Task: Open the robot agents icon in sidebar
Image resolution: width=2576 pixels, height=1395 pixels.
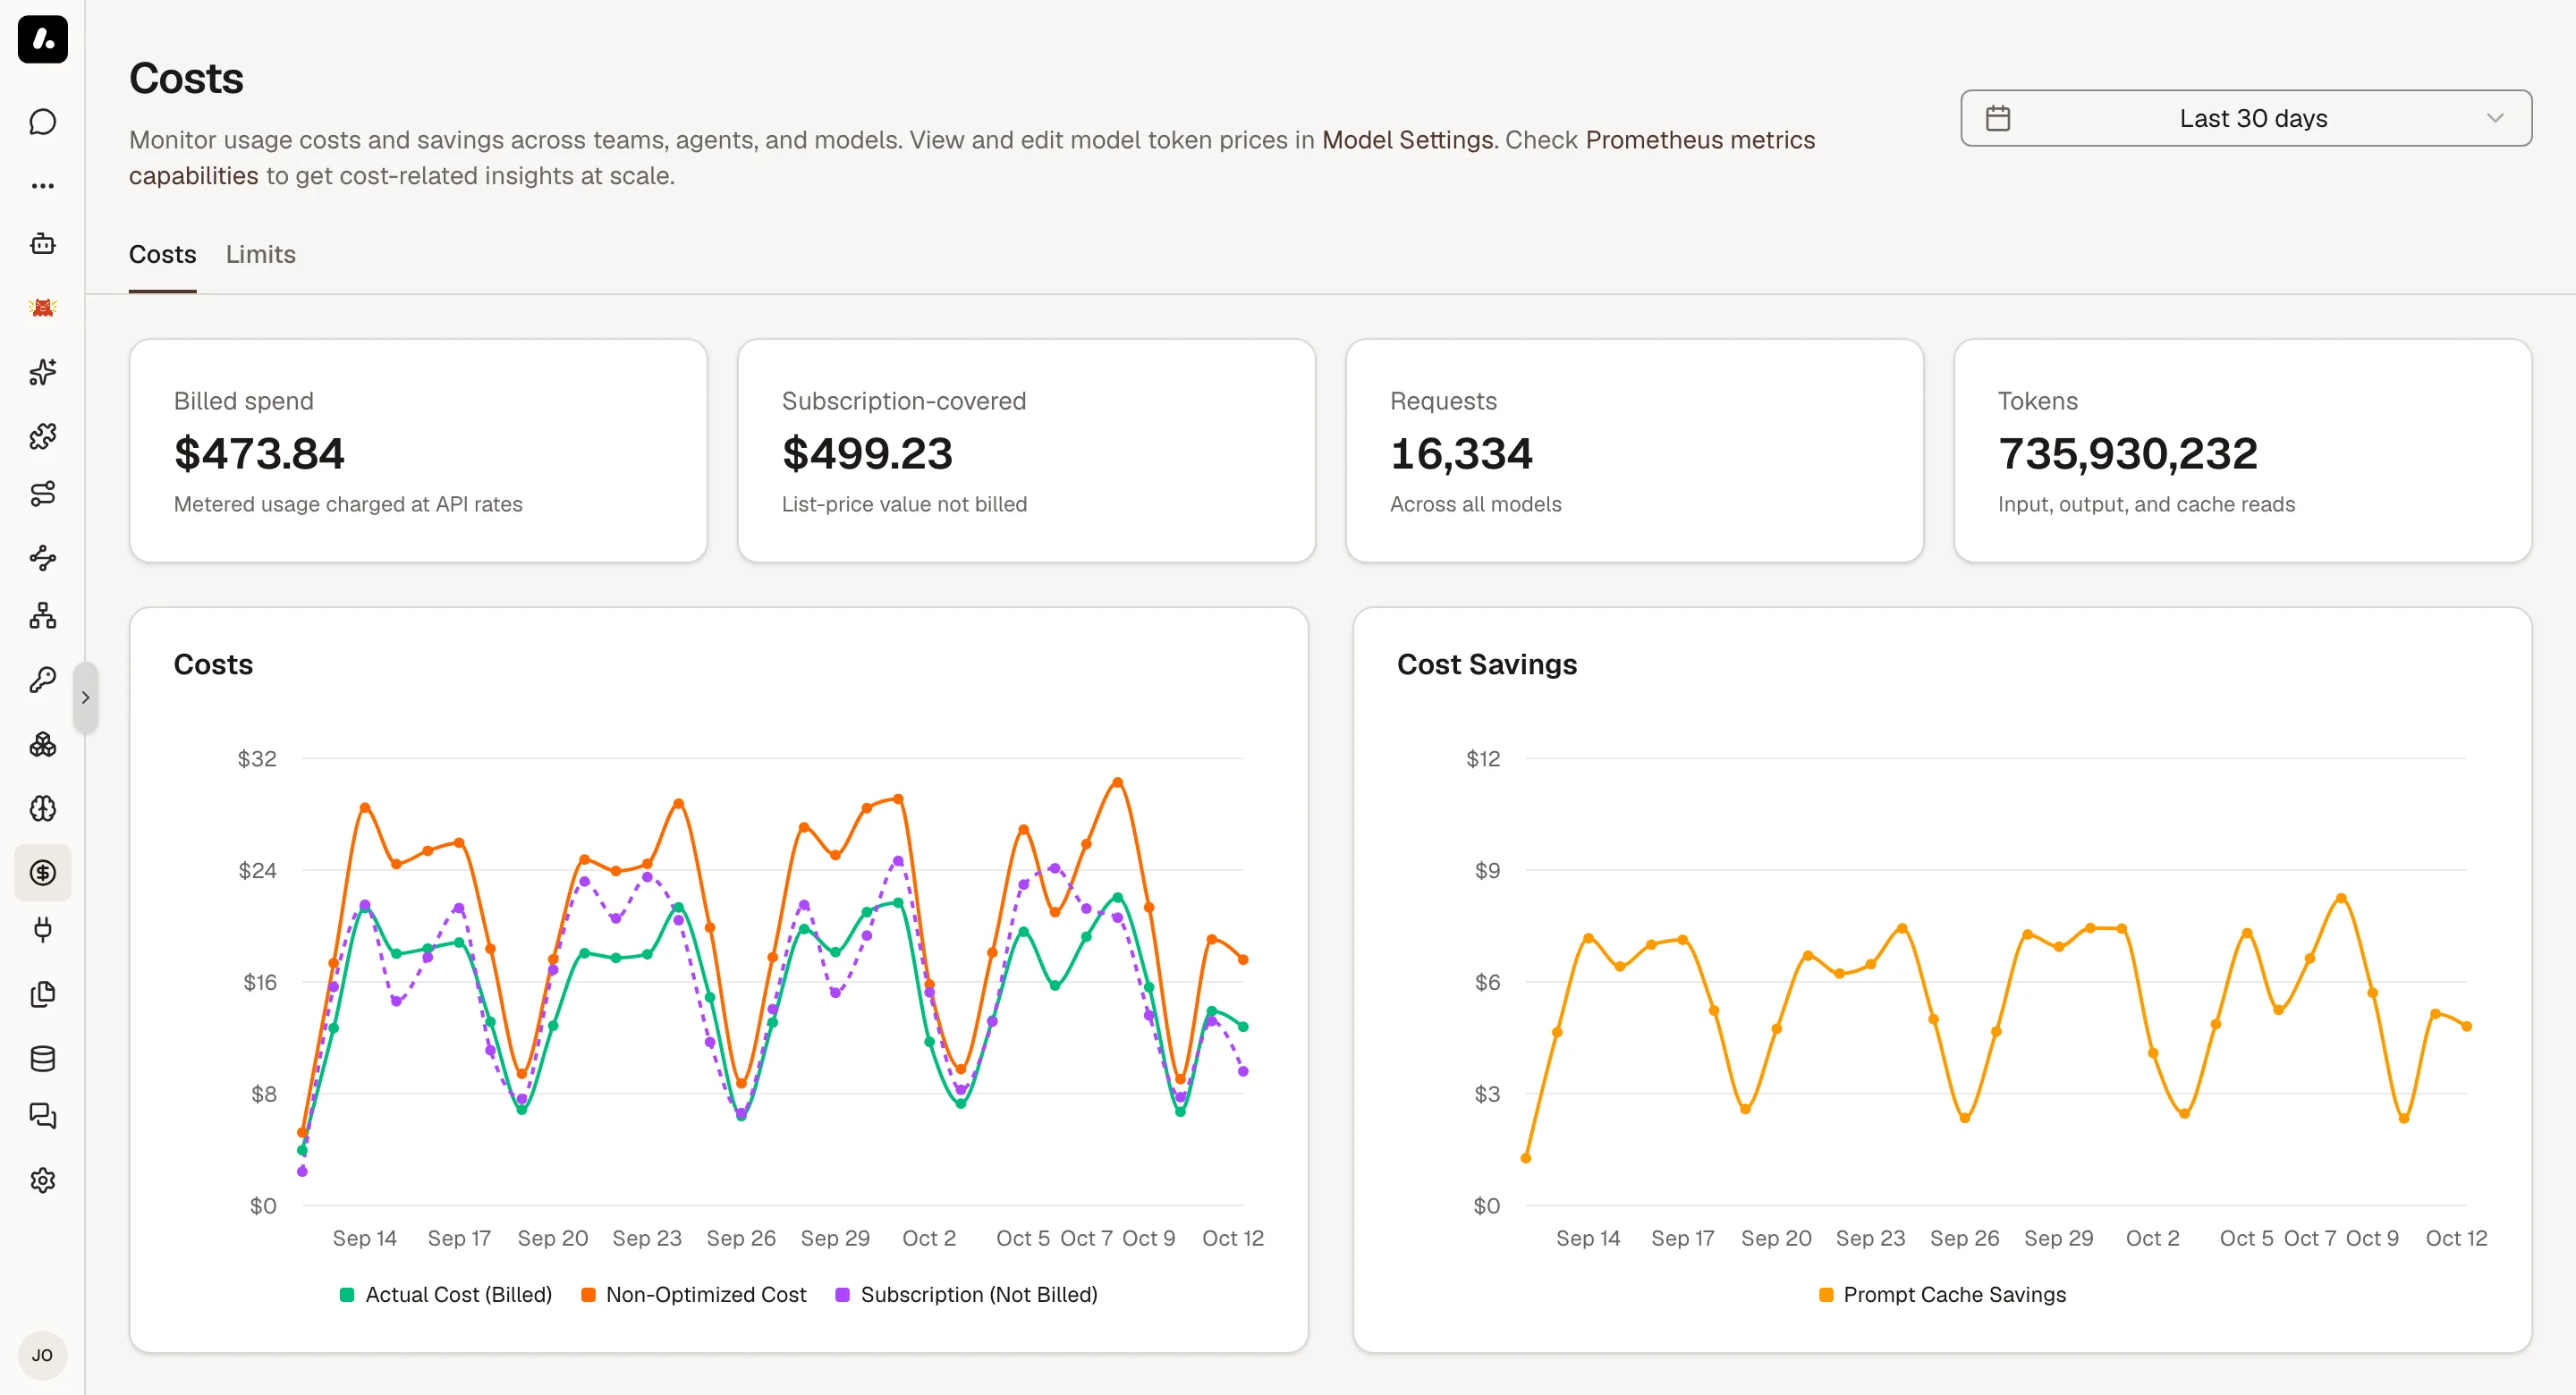Action: (x=42, y=244)
